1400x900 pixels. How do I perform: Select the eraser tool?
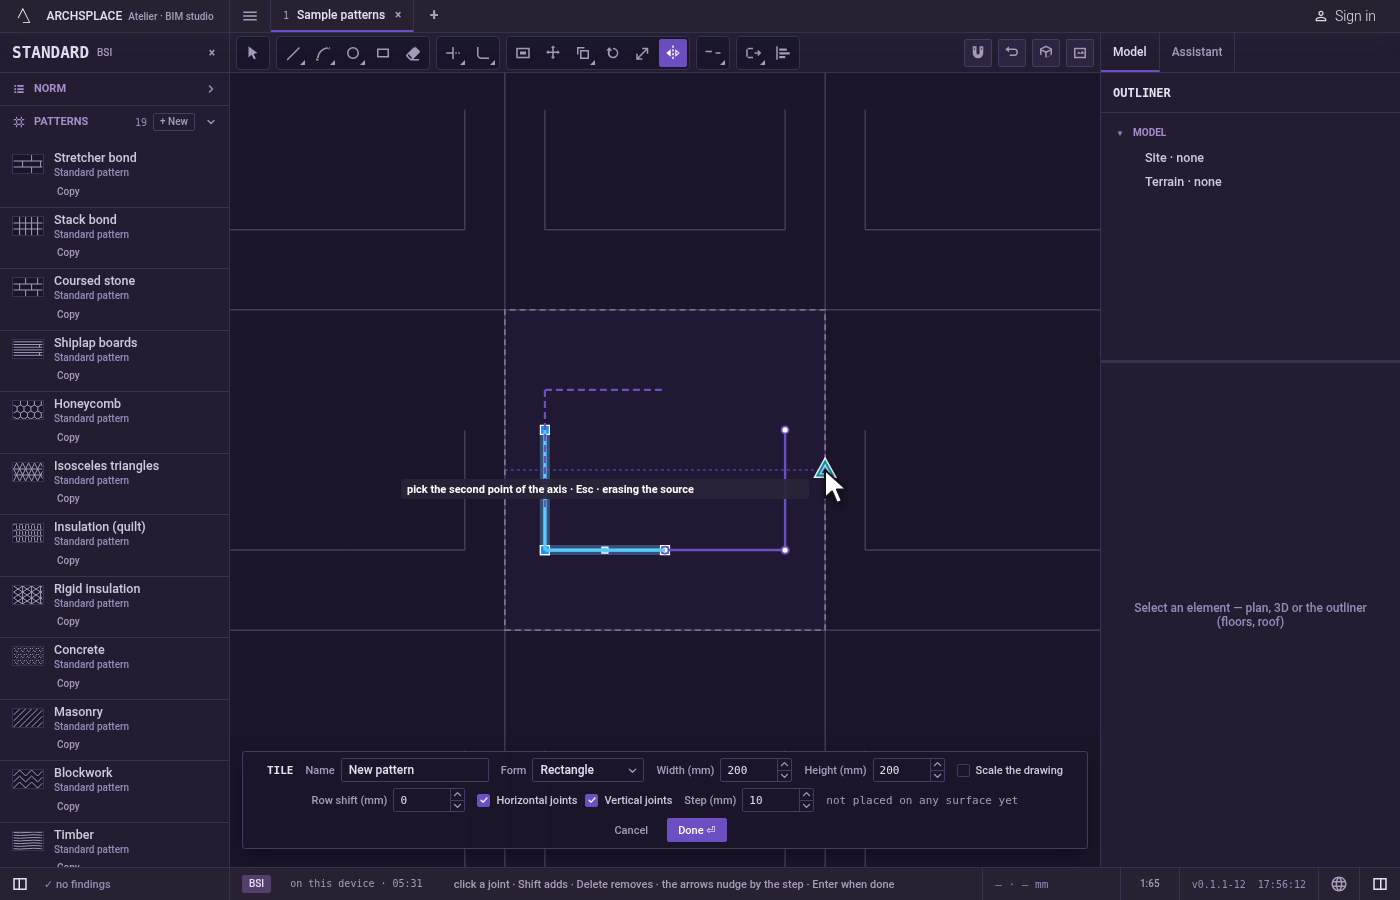pyautogui.click(x=413, y=53)
